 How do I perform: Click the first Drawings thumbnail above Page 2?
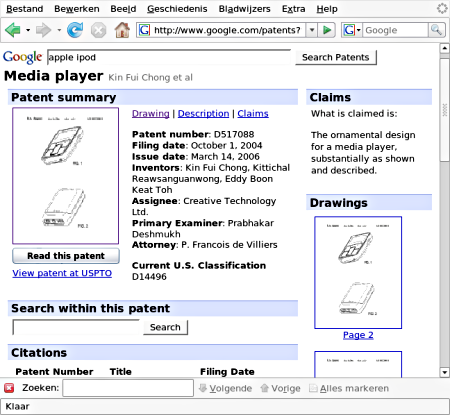pos(358,273)
